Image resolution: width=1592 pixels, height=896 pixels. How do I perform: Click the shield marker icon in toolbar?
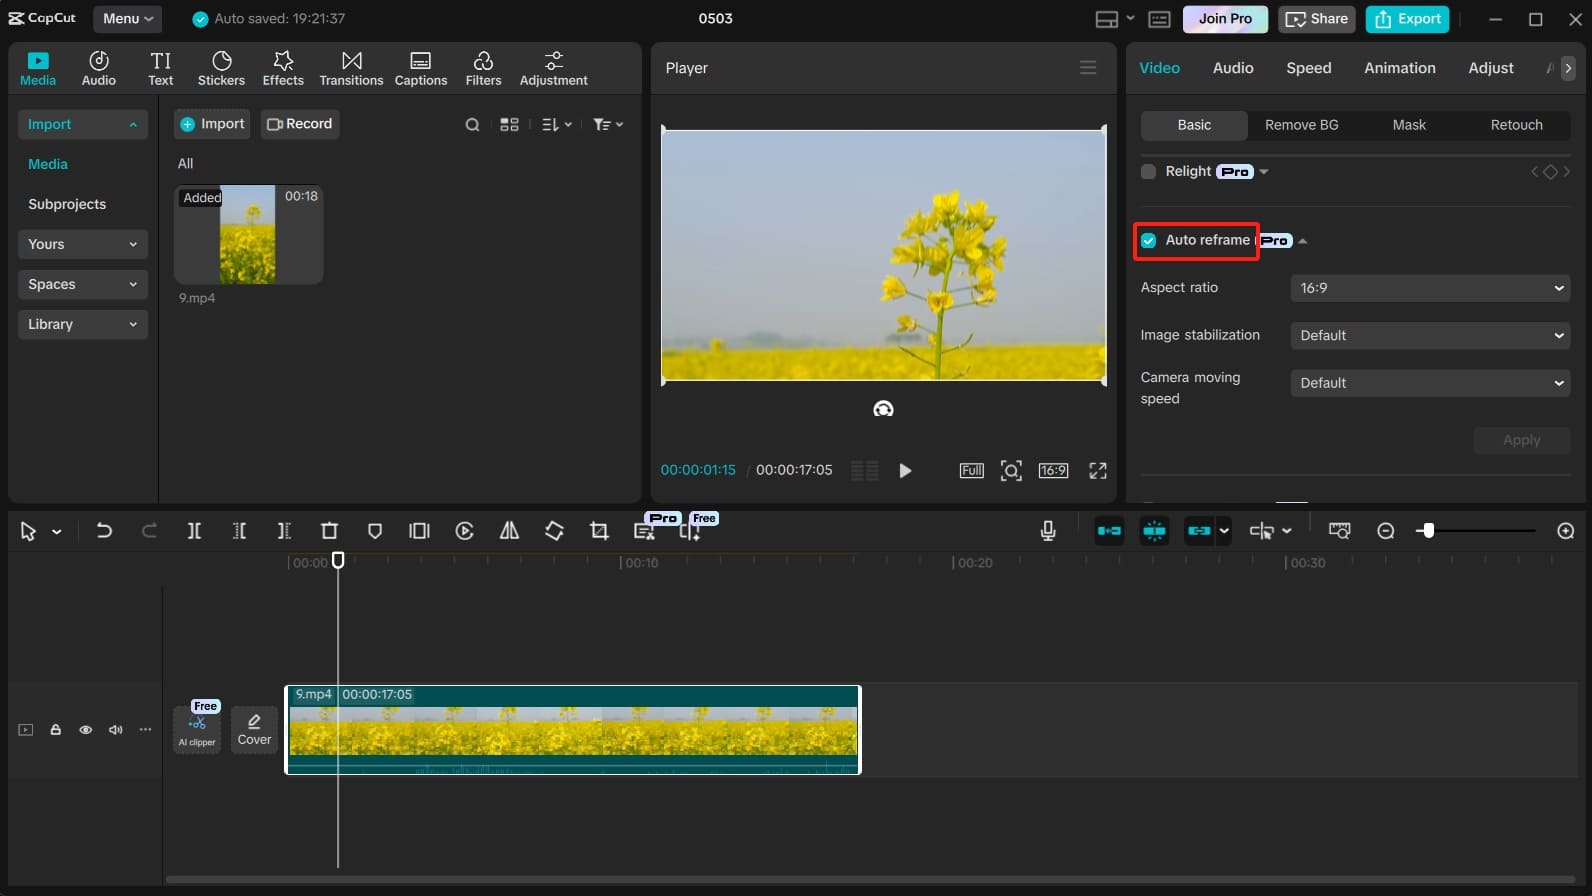(375, 531)
